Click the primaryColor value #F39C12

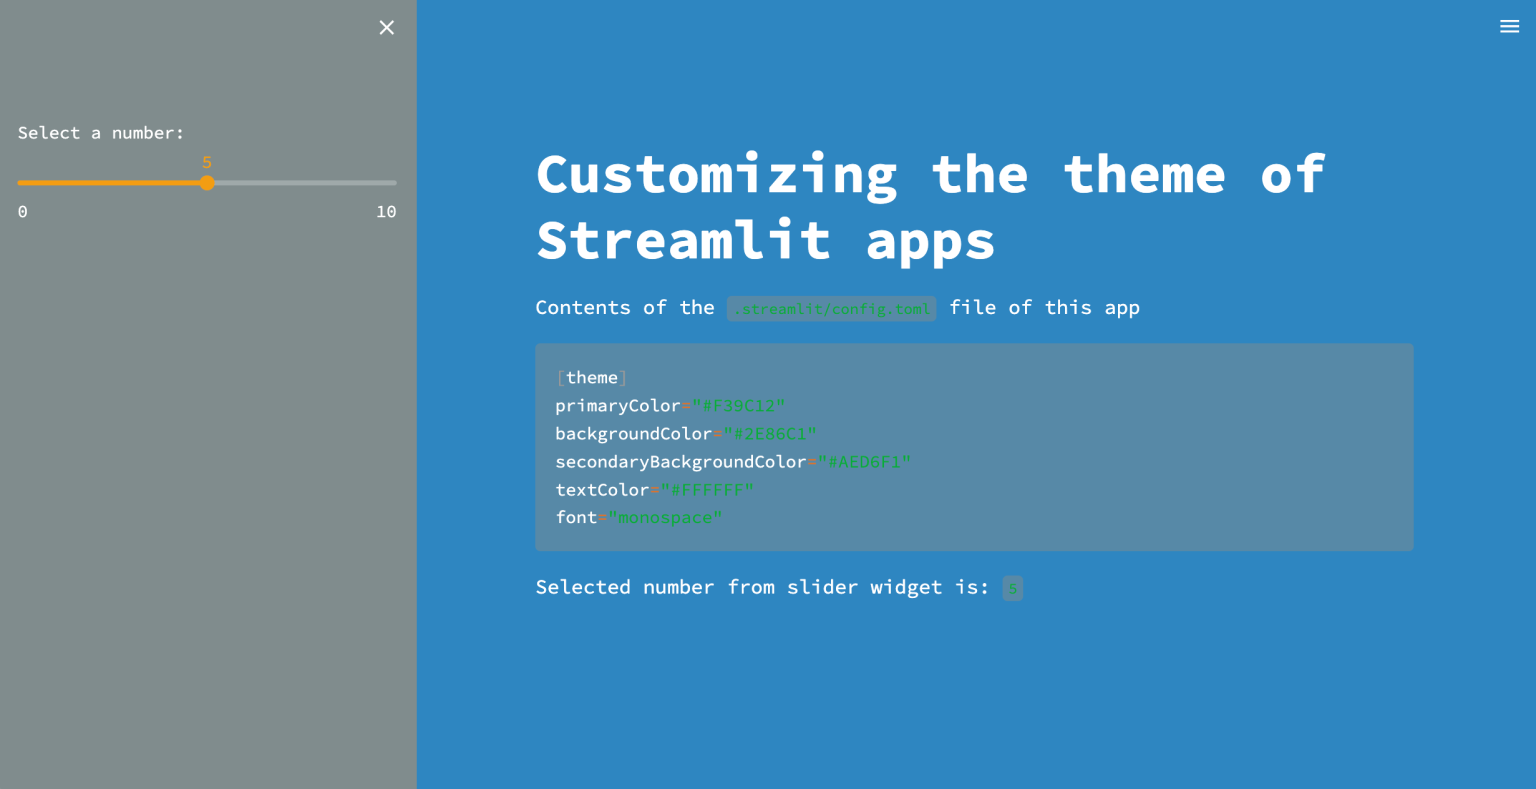tap(738, 405)
